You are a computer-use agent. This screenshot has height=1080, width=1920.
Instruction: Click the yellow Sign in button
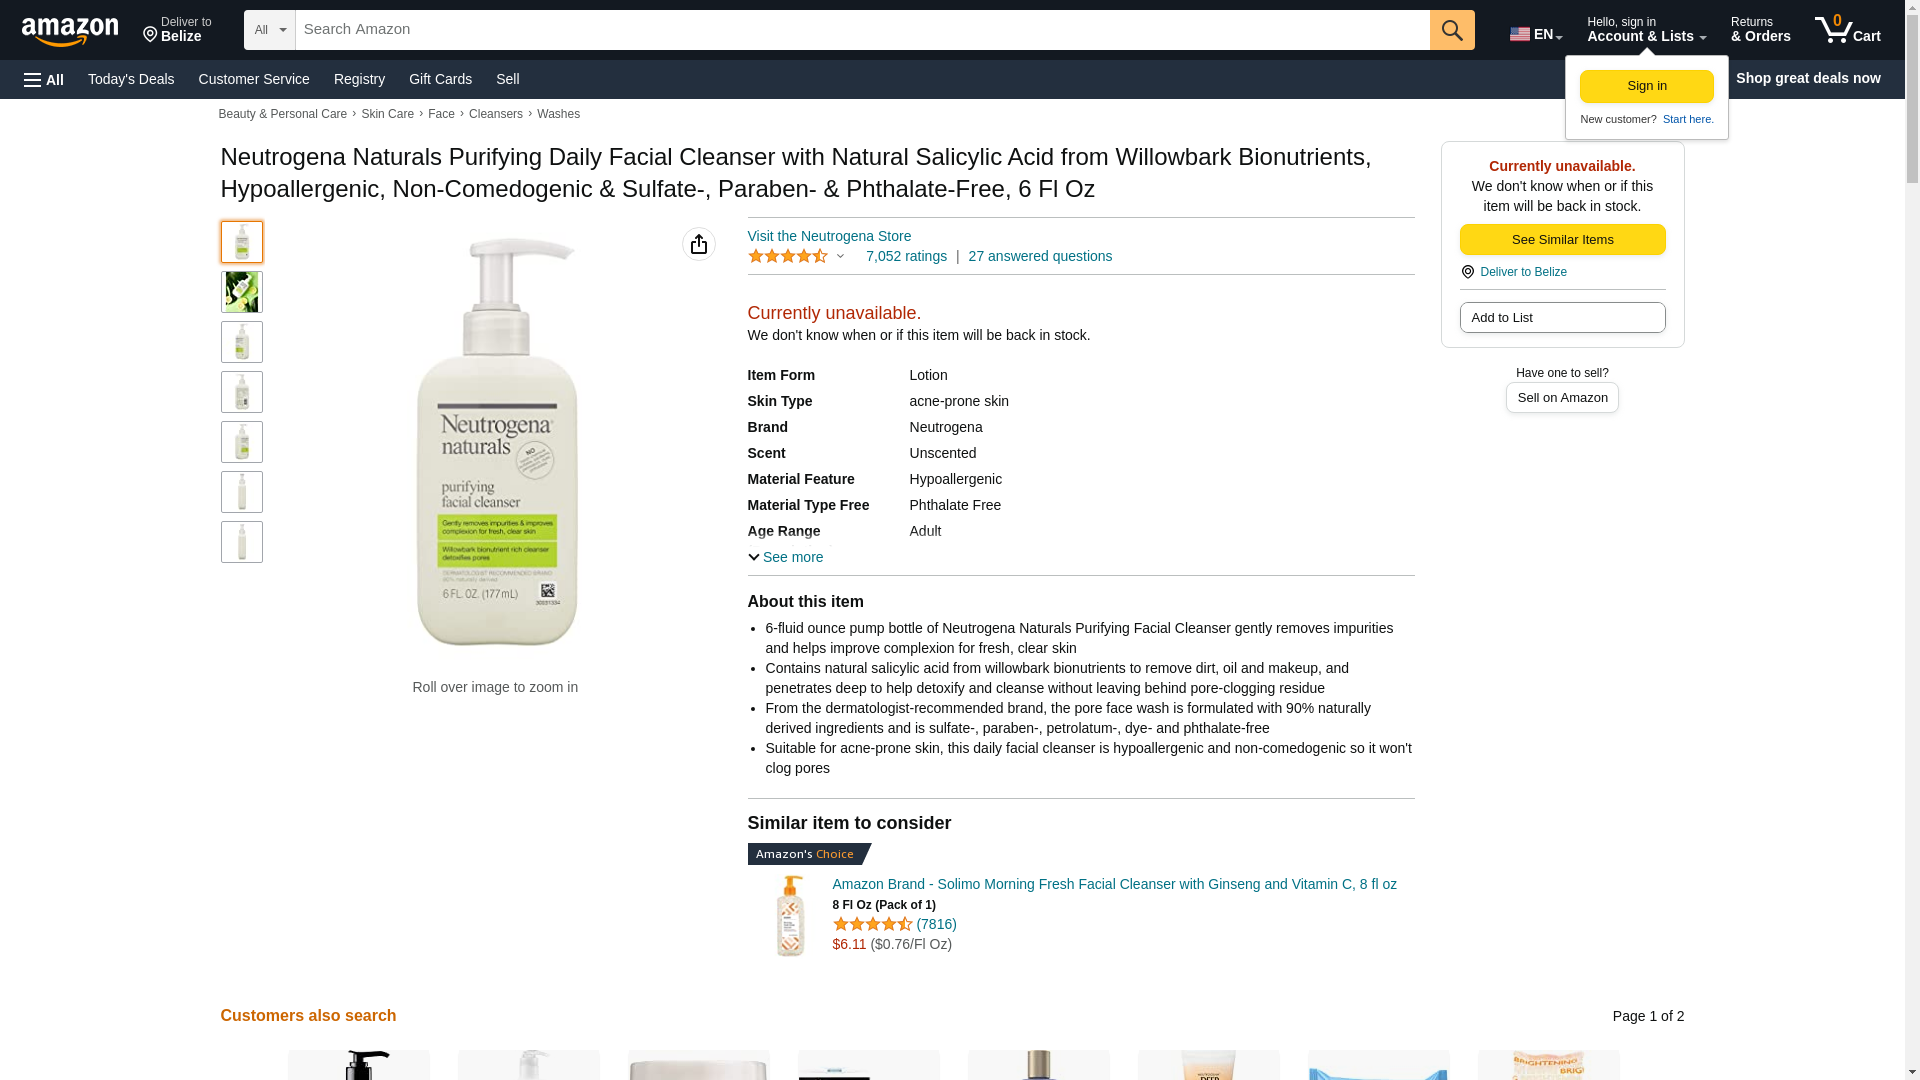[1646, 86]
